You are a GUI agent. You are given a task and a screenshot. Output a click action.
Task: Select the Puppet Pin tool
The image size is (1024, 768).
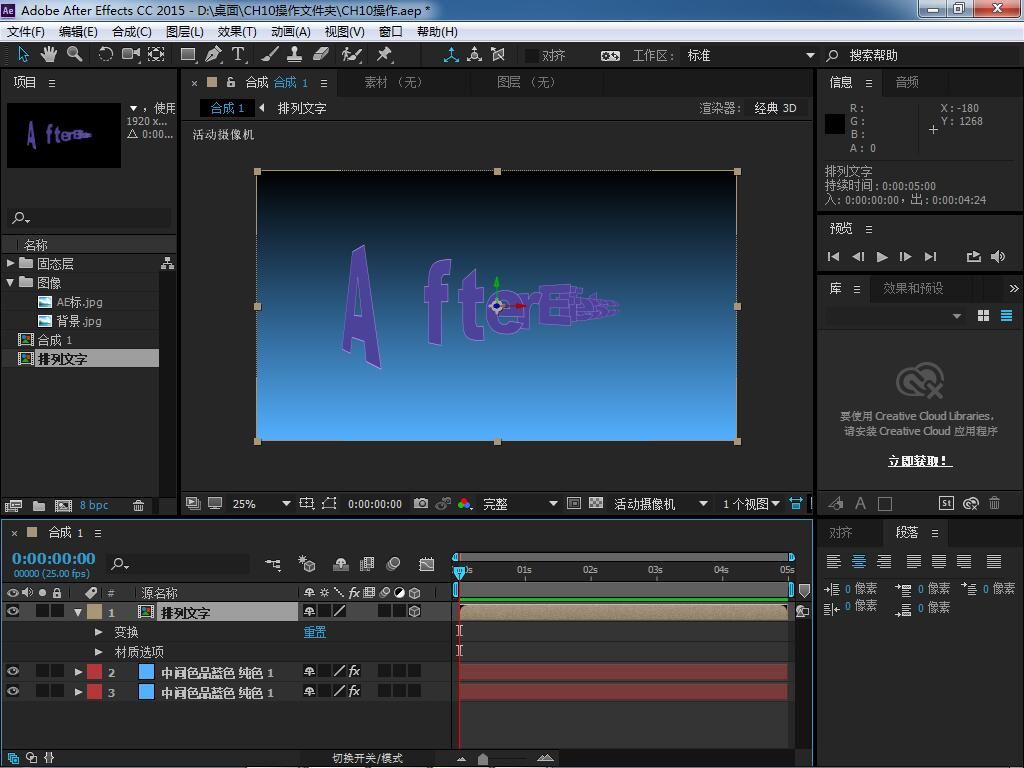pyautogui.click(x=384, y=55)
